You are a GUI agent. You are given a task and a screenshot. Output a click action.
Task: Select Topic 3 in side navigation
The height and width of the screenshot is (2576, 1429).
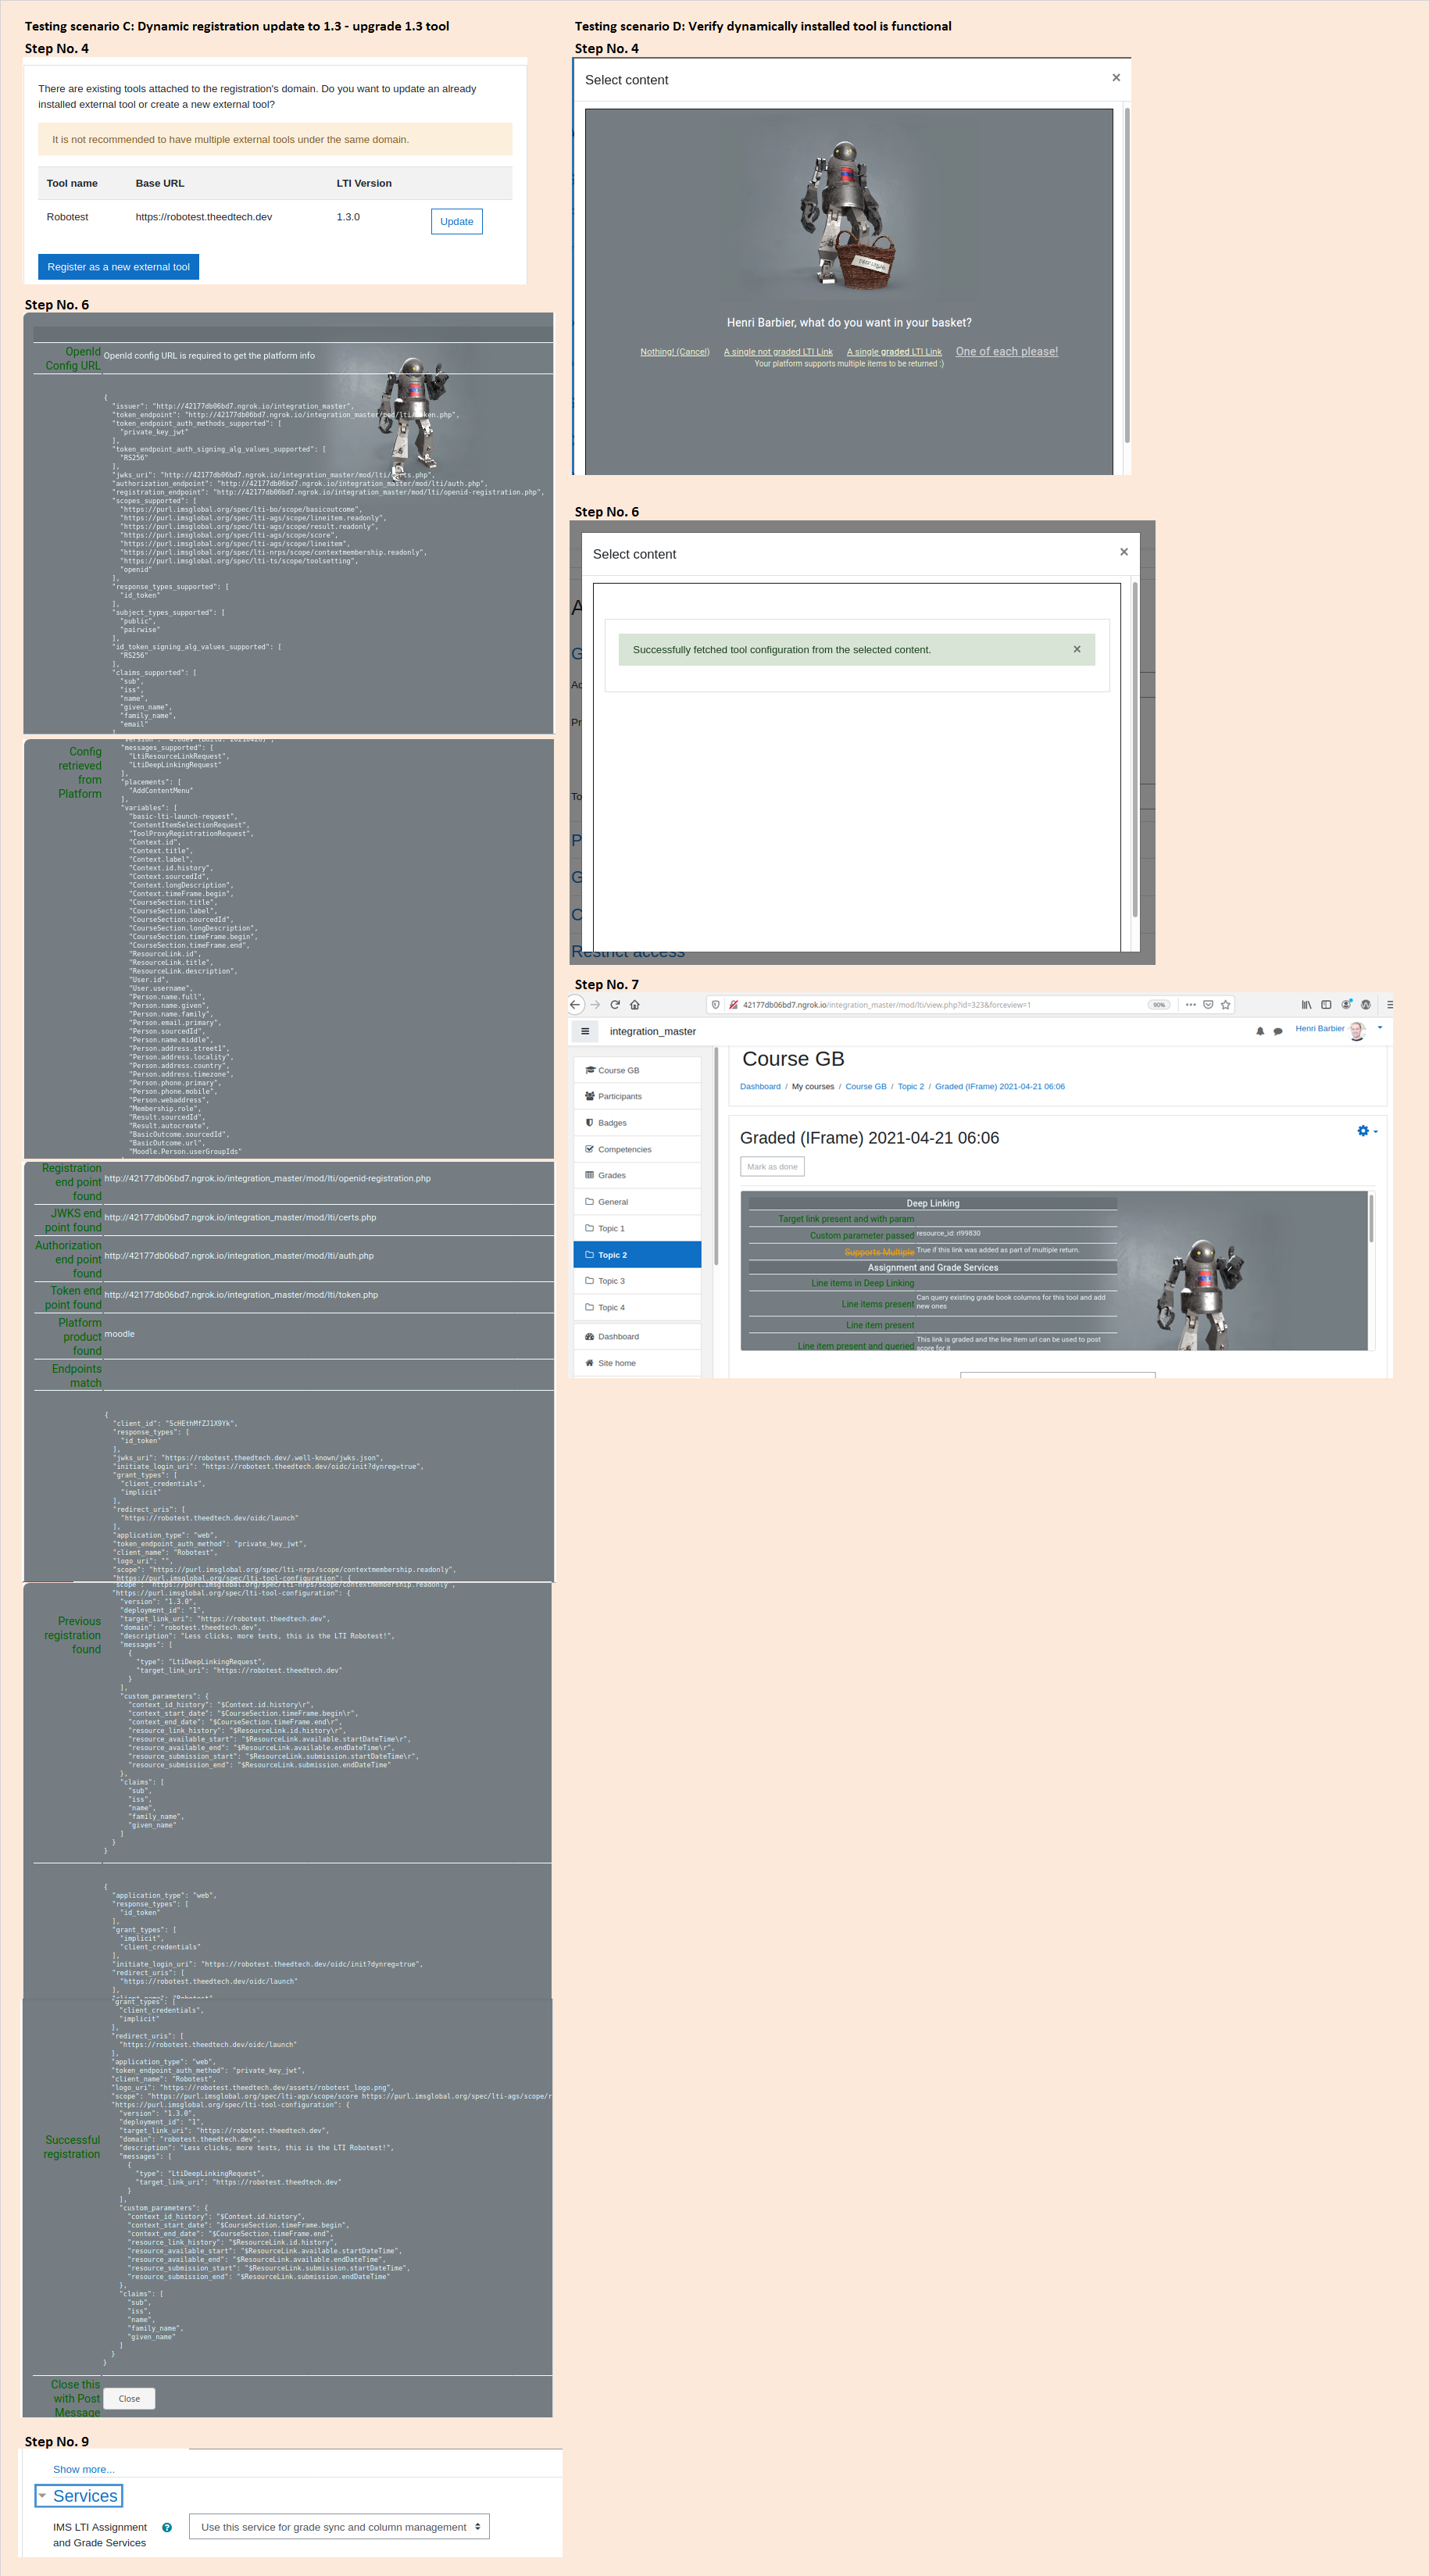(x=638, y=1281)
